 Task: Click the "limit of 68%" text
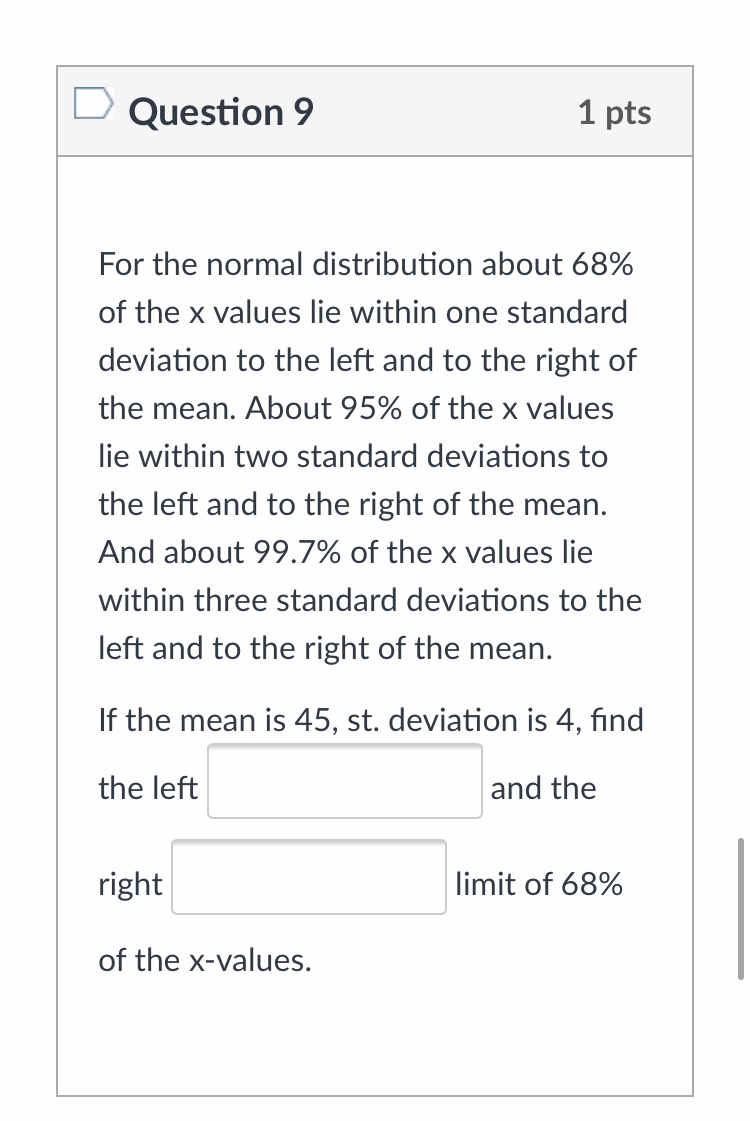point(539,884)
